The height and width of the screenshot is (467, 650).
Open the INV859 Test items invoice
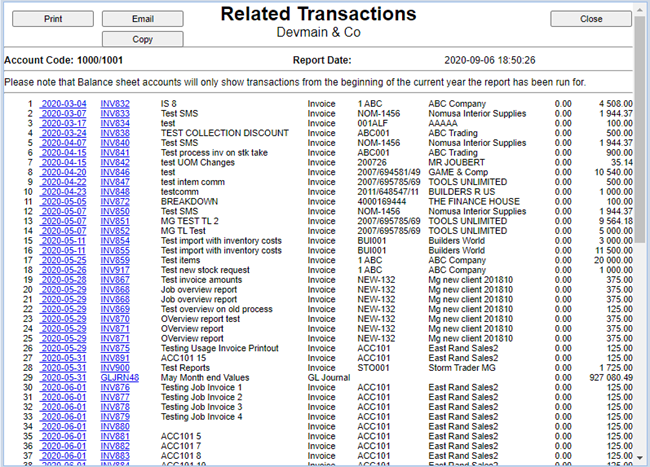coord(115,260)
